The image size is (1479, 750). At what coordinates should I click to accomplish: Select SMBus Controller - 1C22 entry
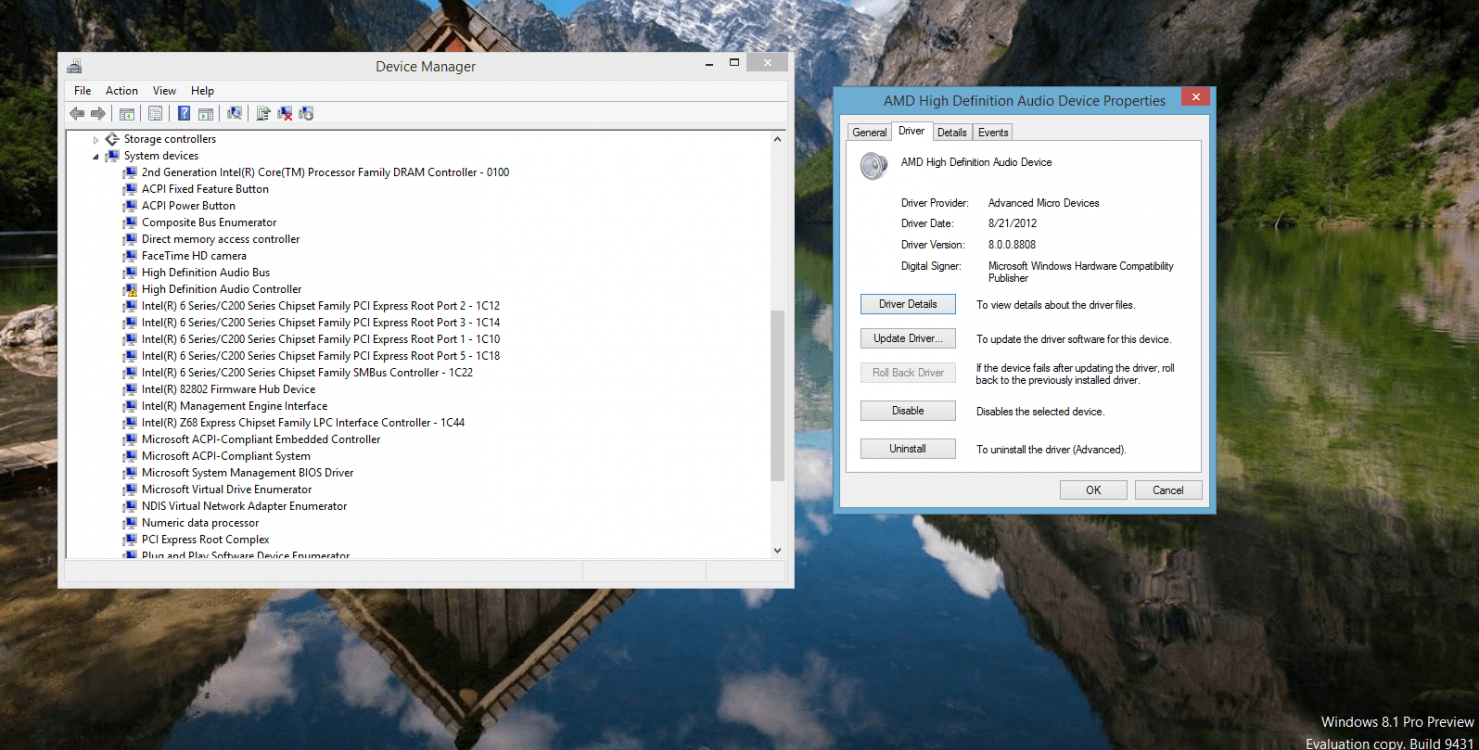(307, 373)
